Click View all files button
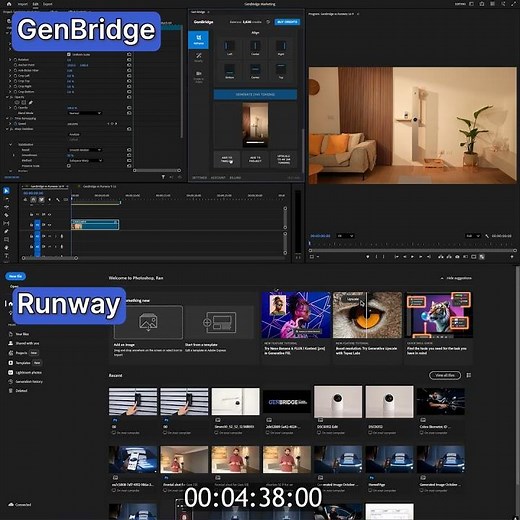 (445, 375)
